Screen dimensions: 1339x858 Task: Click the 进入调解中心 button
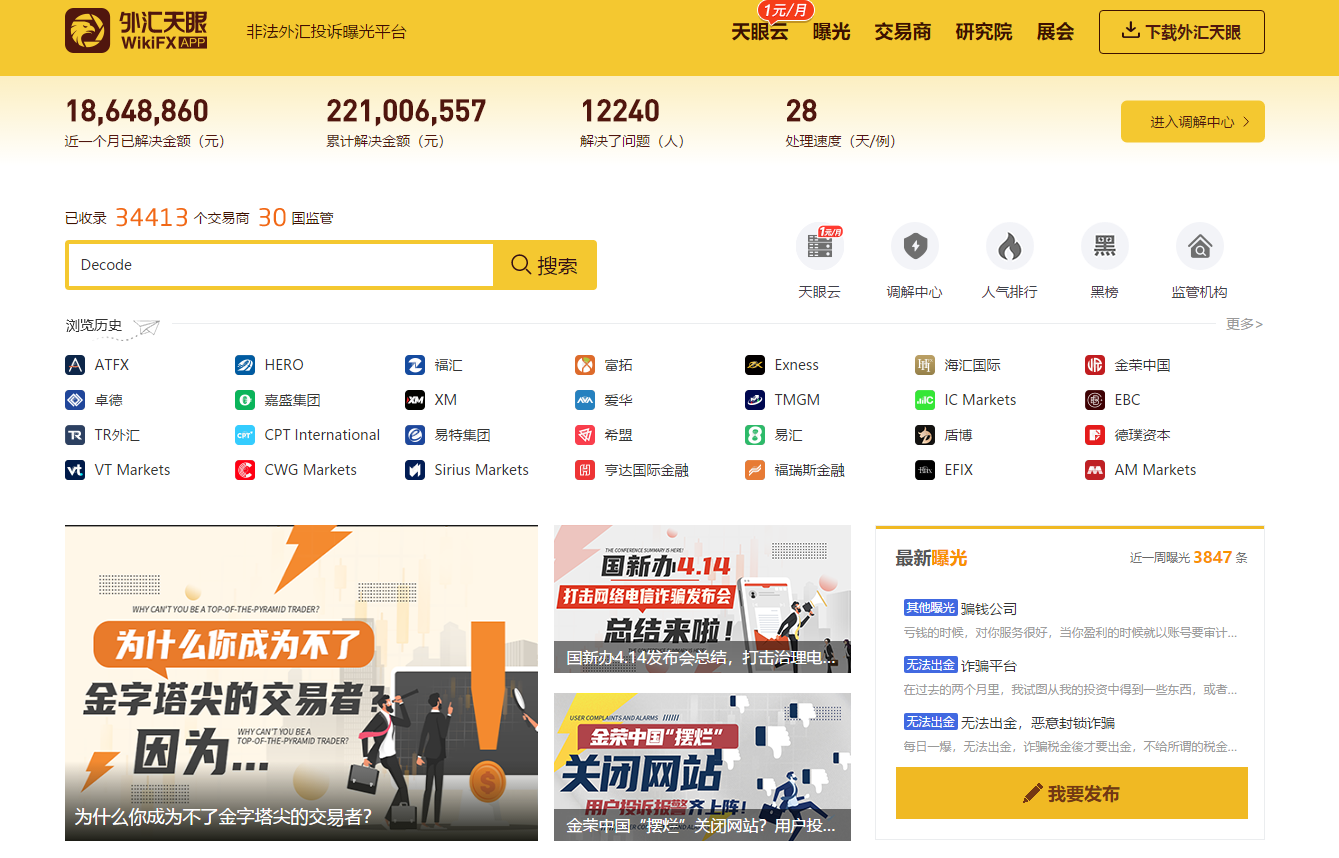pyautogui.click(x=1193, y=122)
